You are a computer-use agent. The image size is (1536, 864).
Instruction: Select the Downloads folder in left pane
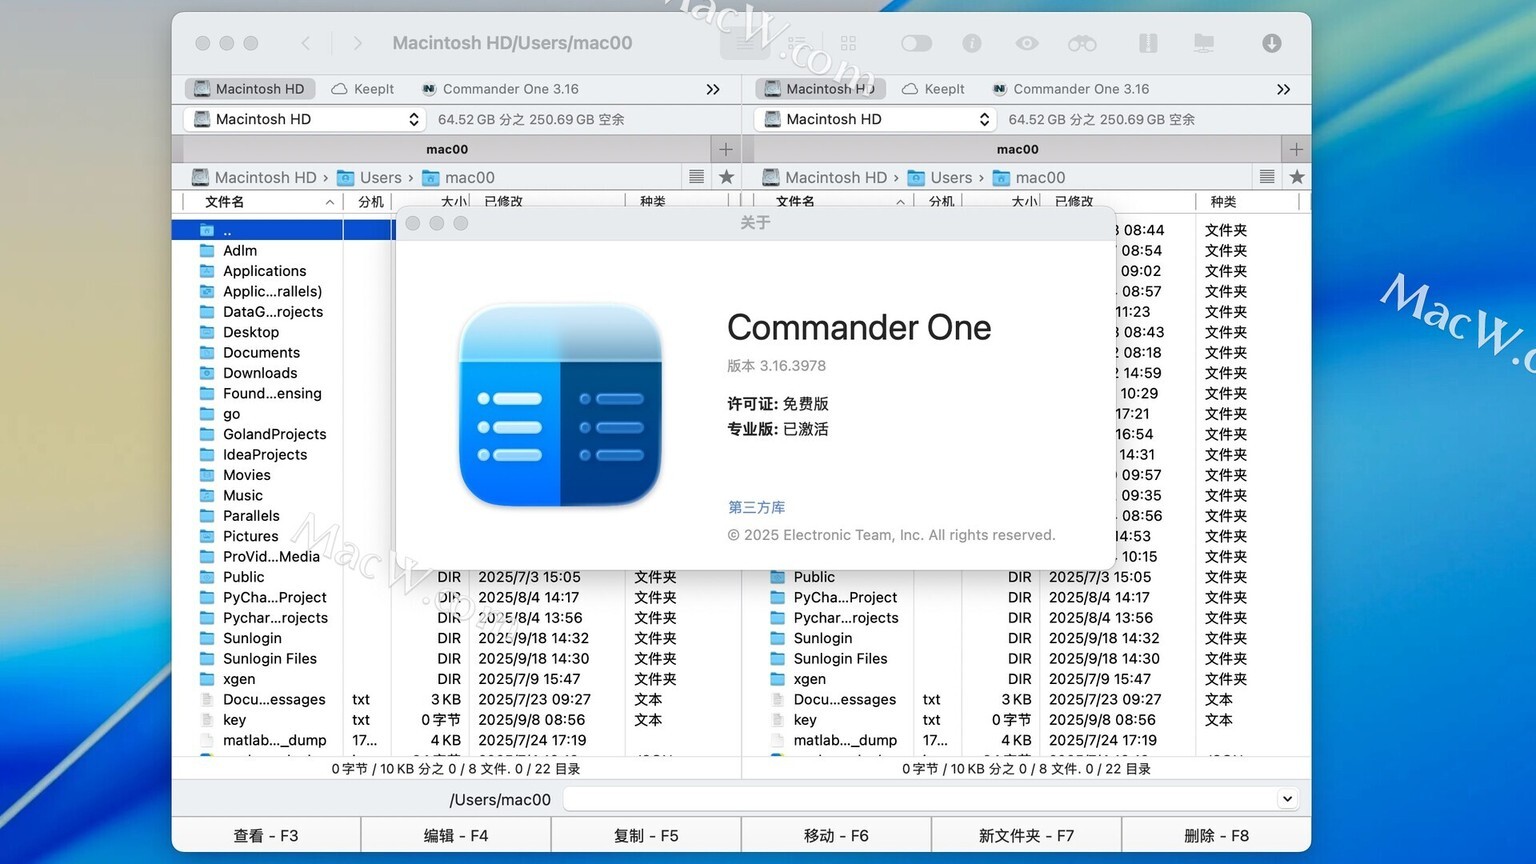(x=260, y=373)
